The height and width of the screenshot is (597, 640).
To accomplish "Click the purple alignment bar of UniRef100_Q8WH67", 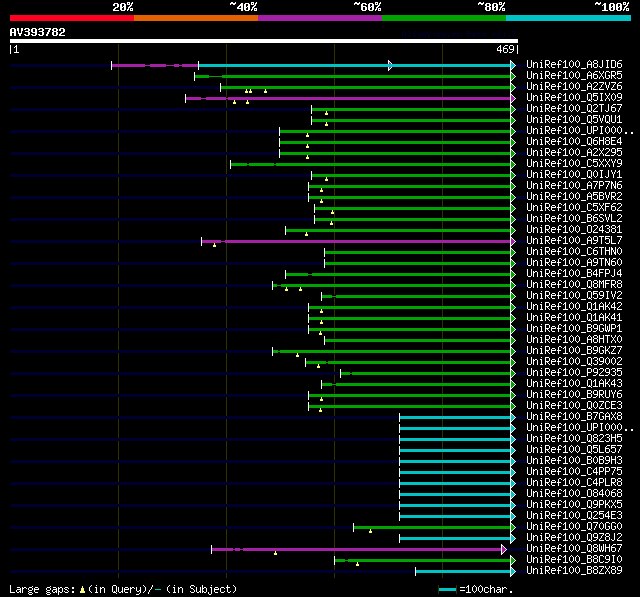I will [357, 550].
